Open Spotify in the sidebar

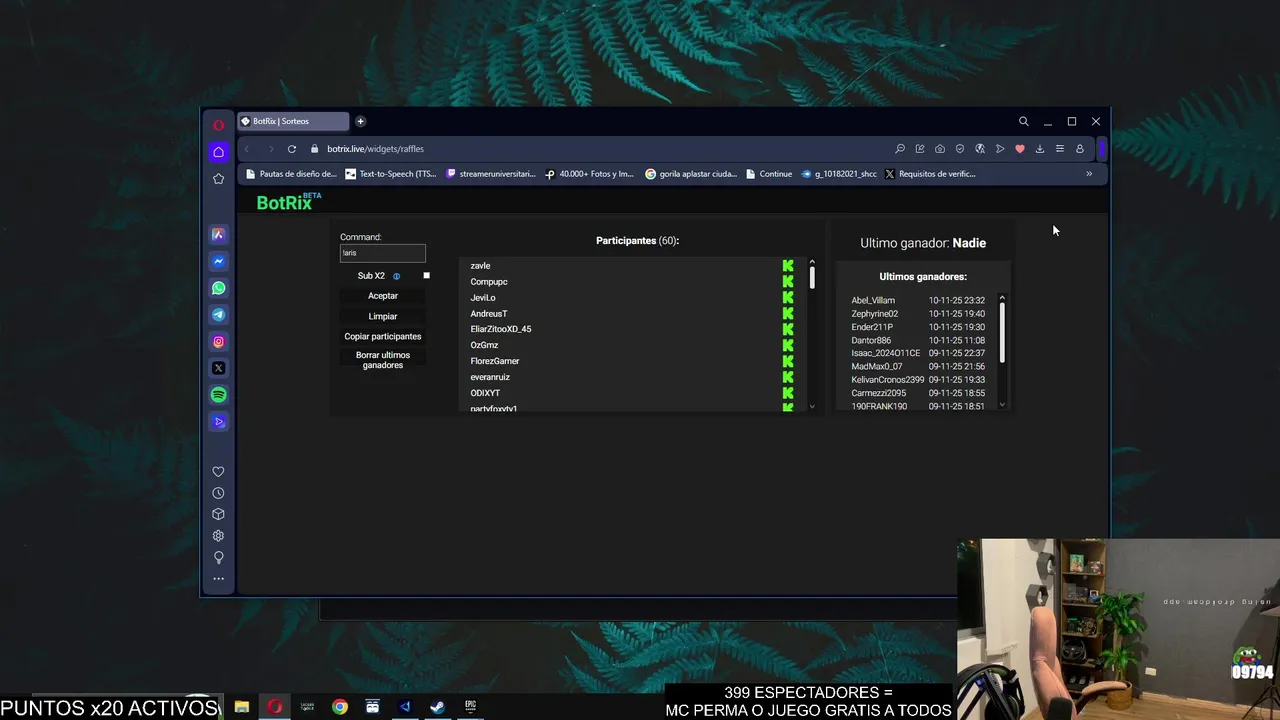coord(218,395)
